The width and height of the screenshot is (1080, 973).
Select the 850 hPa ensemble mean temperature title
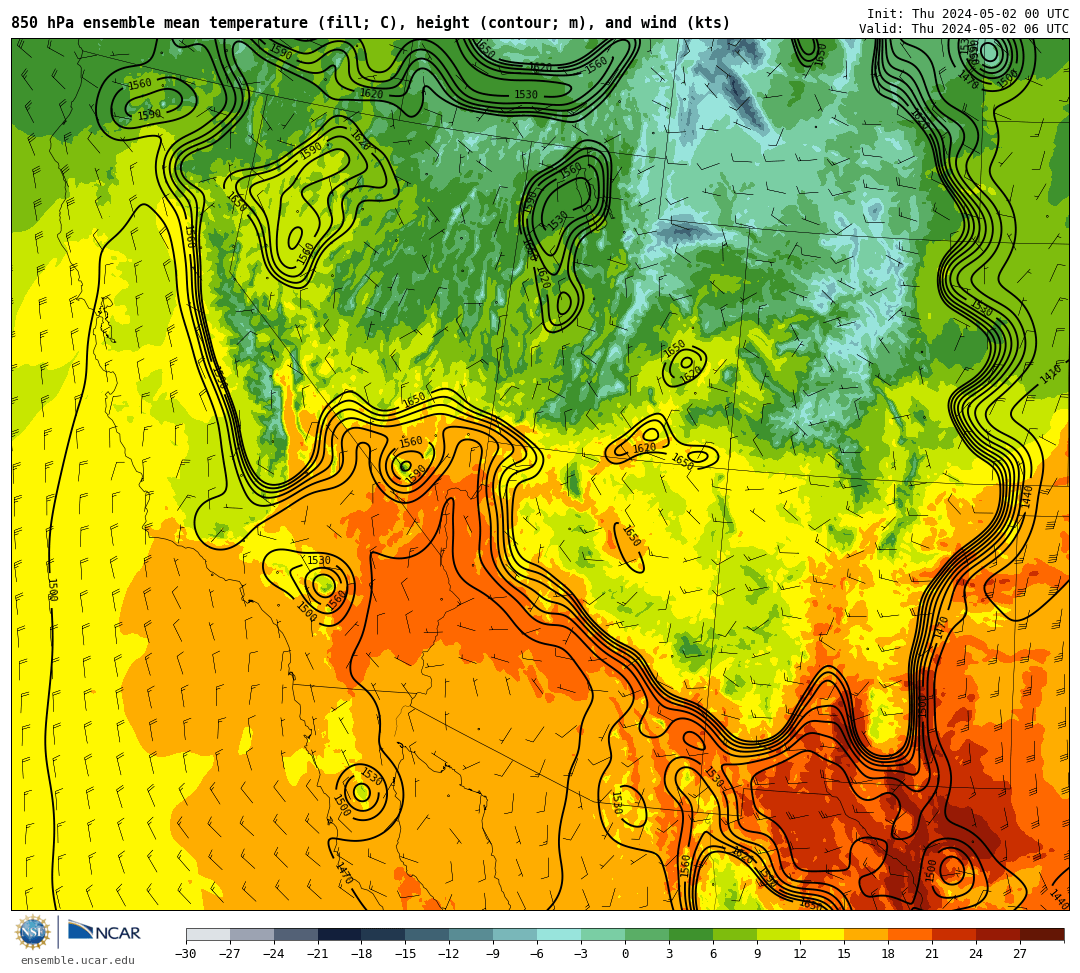(x=371, y=23)
